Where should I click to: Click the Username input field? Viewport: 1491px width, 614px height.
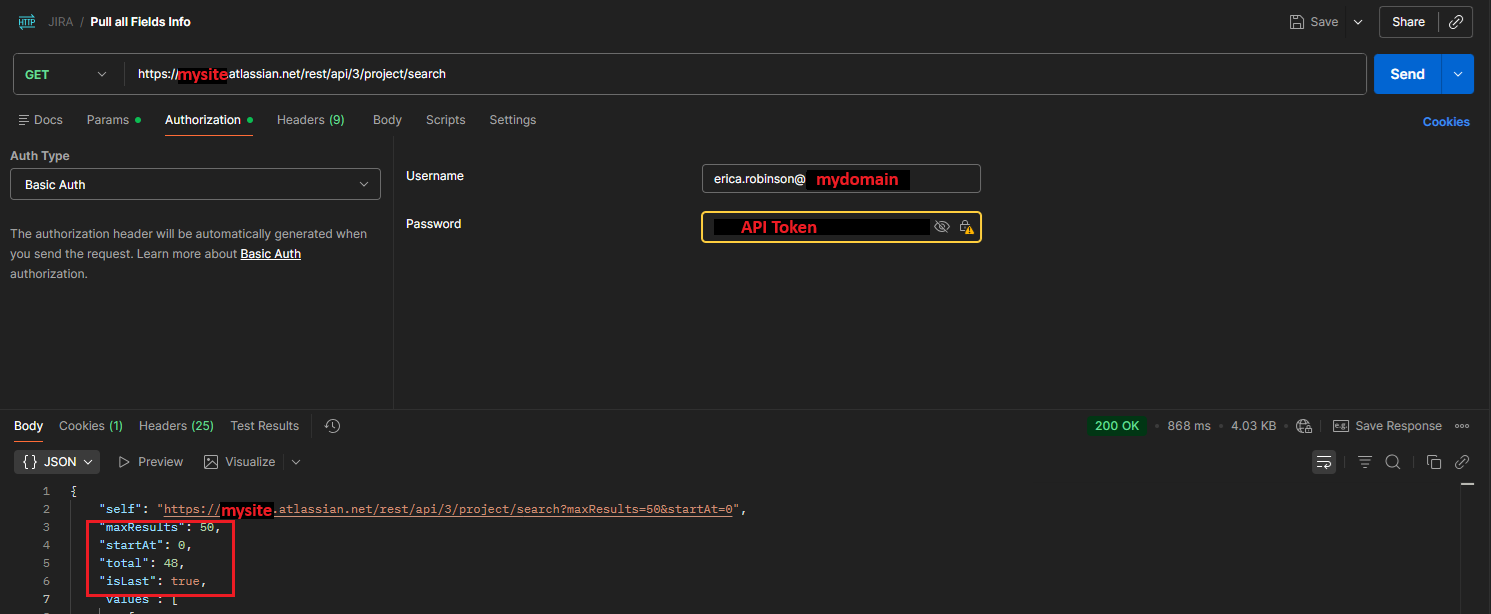click(841, 179)
